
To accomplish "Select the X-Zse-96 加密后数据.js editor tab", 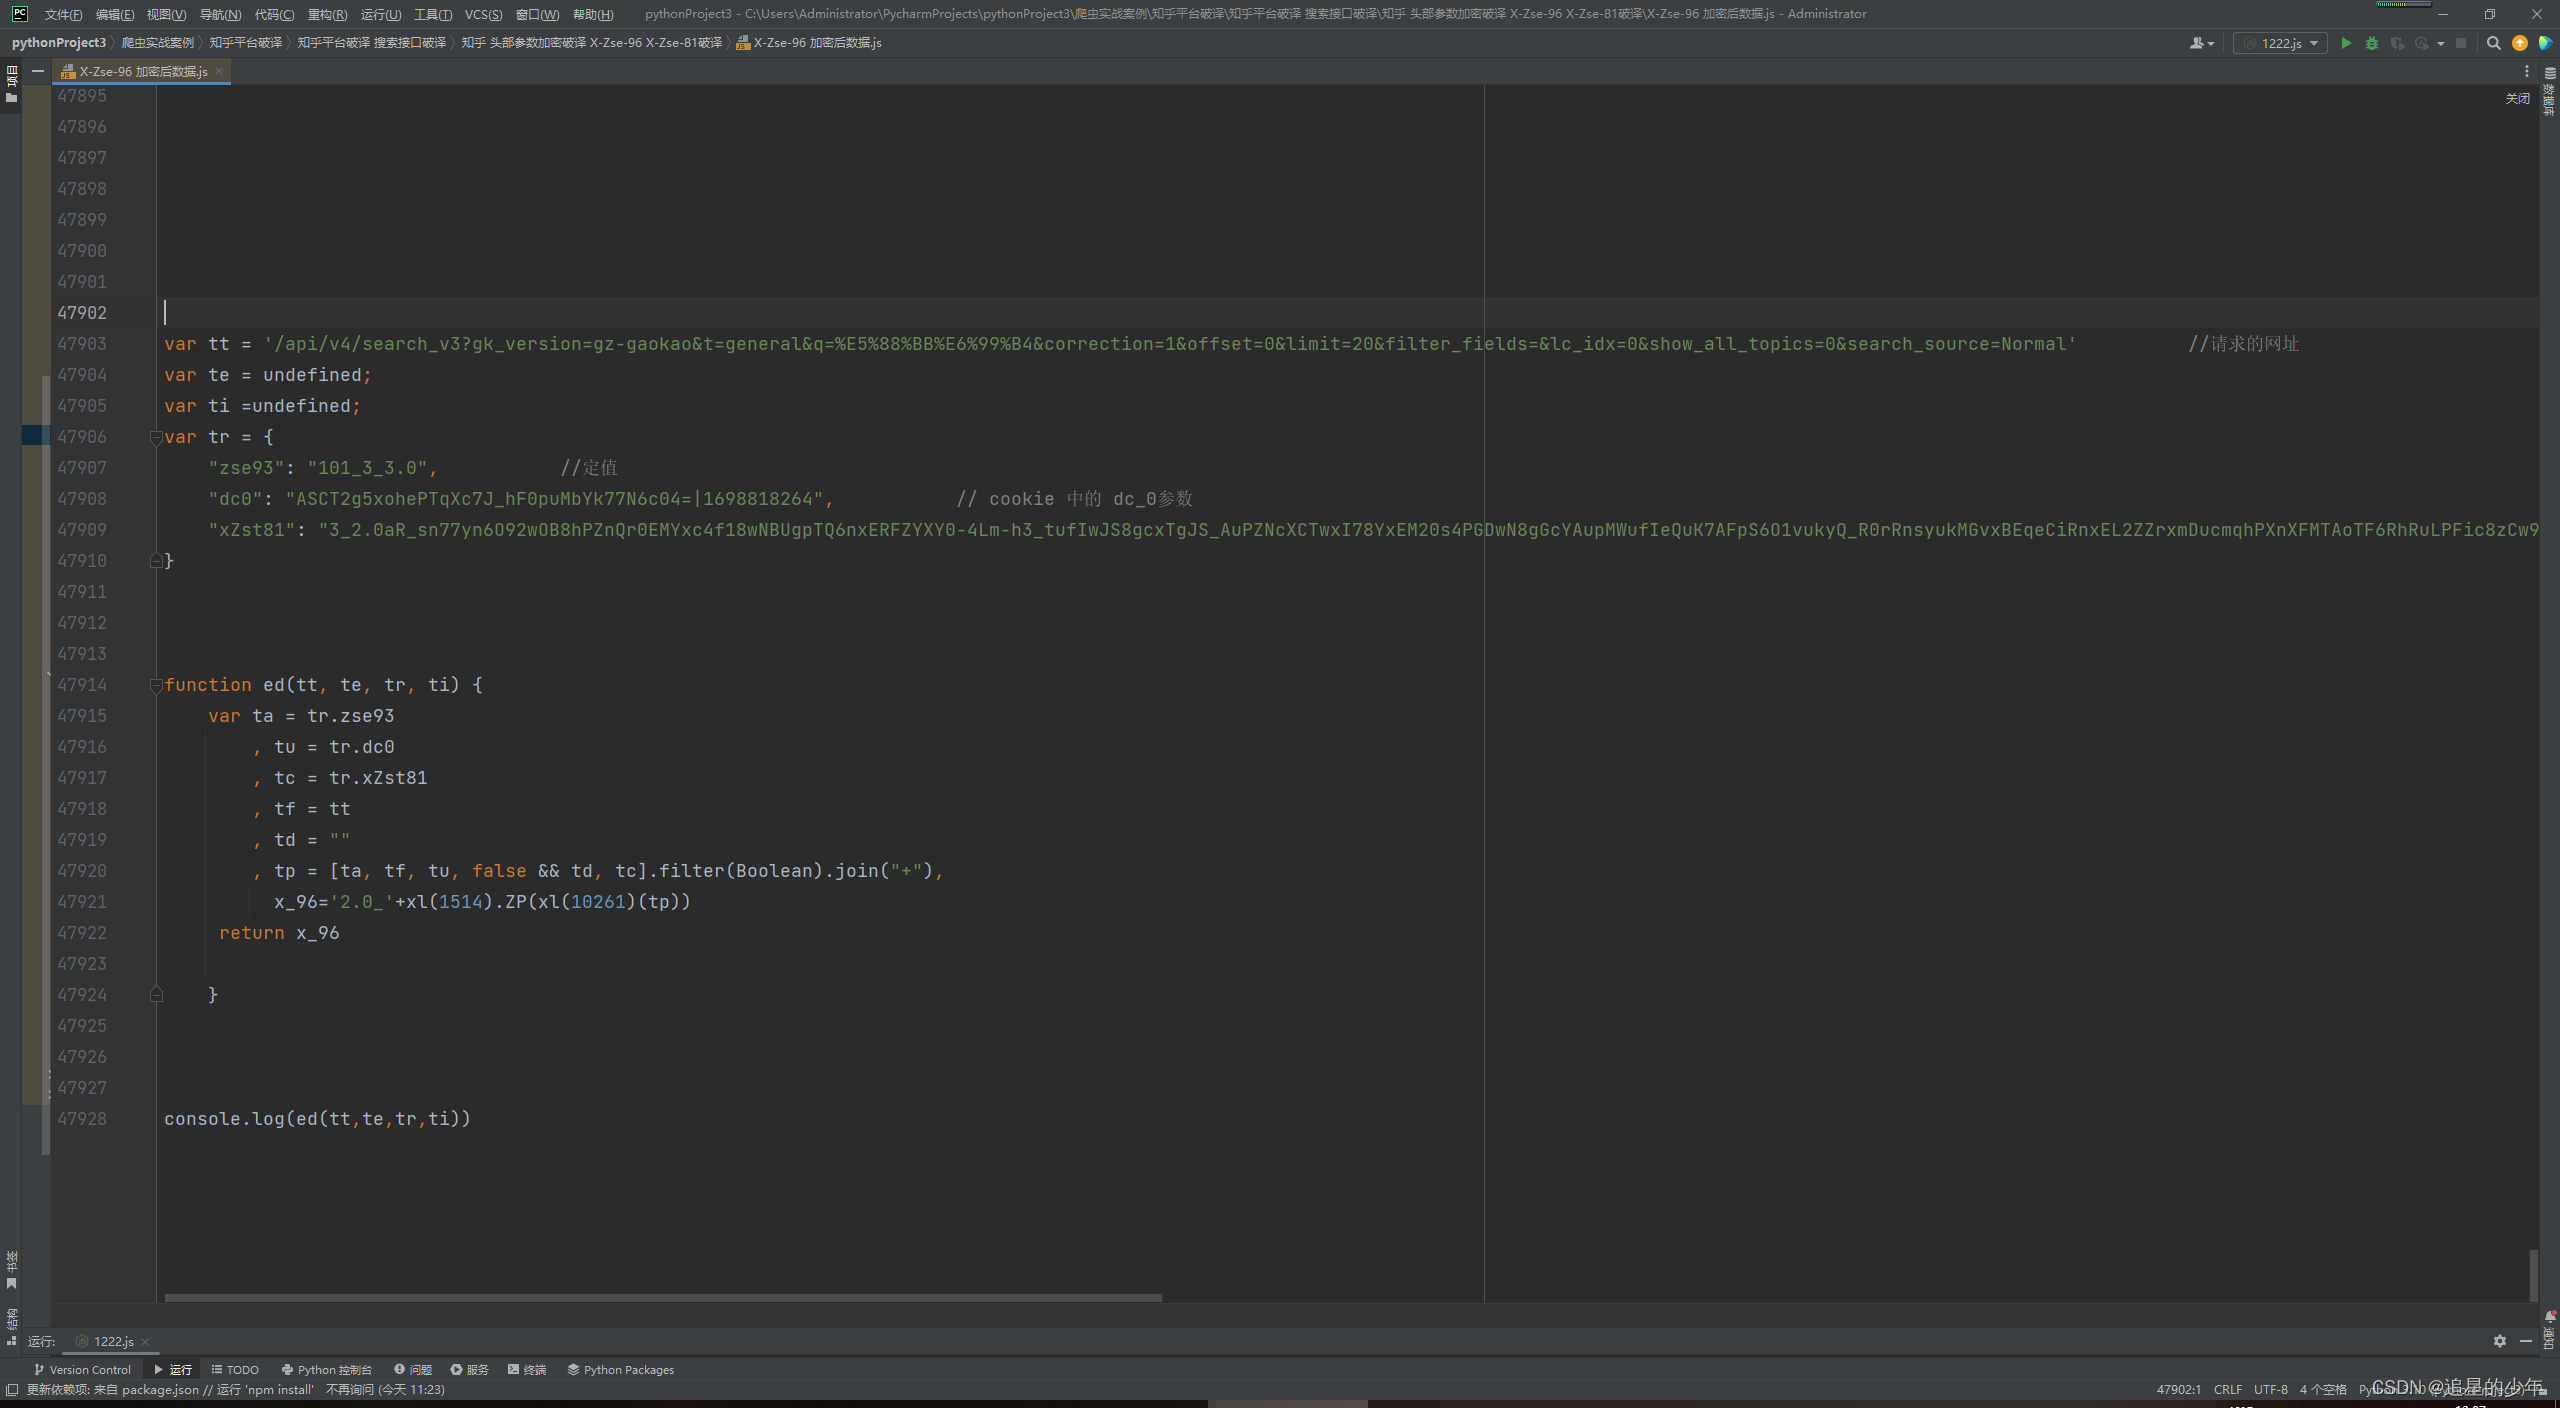I will pos(143,71).
